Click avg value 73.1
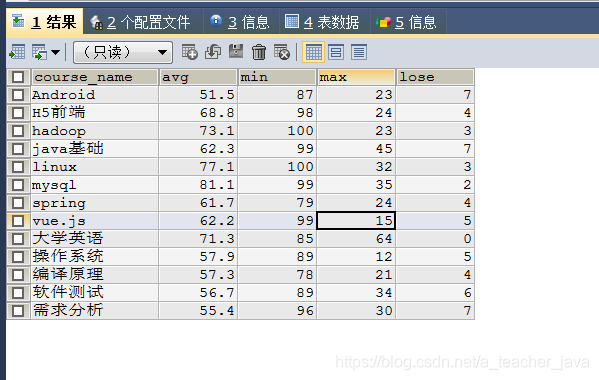Screen dimensions: 599x380 (198, 131)
